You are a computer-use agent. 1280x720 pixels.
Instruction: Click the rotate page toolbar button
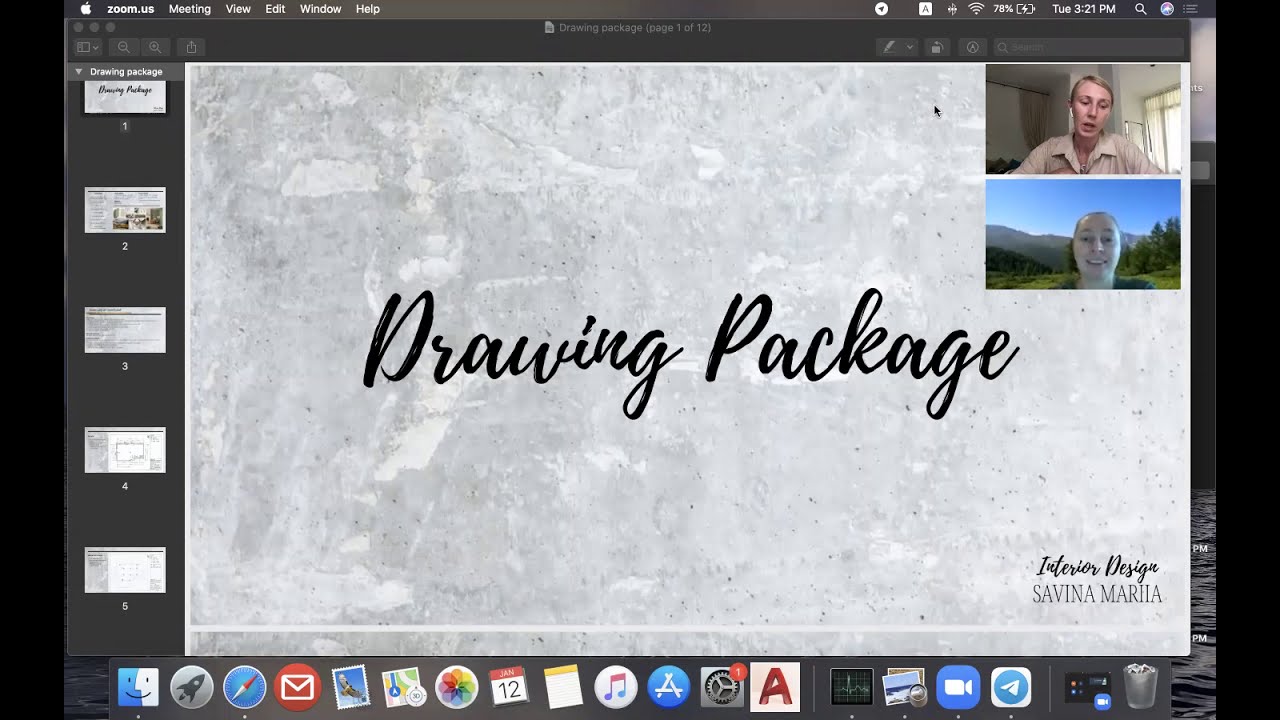[937, 47]
